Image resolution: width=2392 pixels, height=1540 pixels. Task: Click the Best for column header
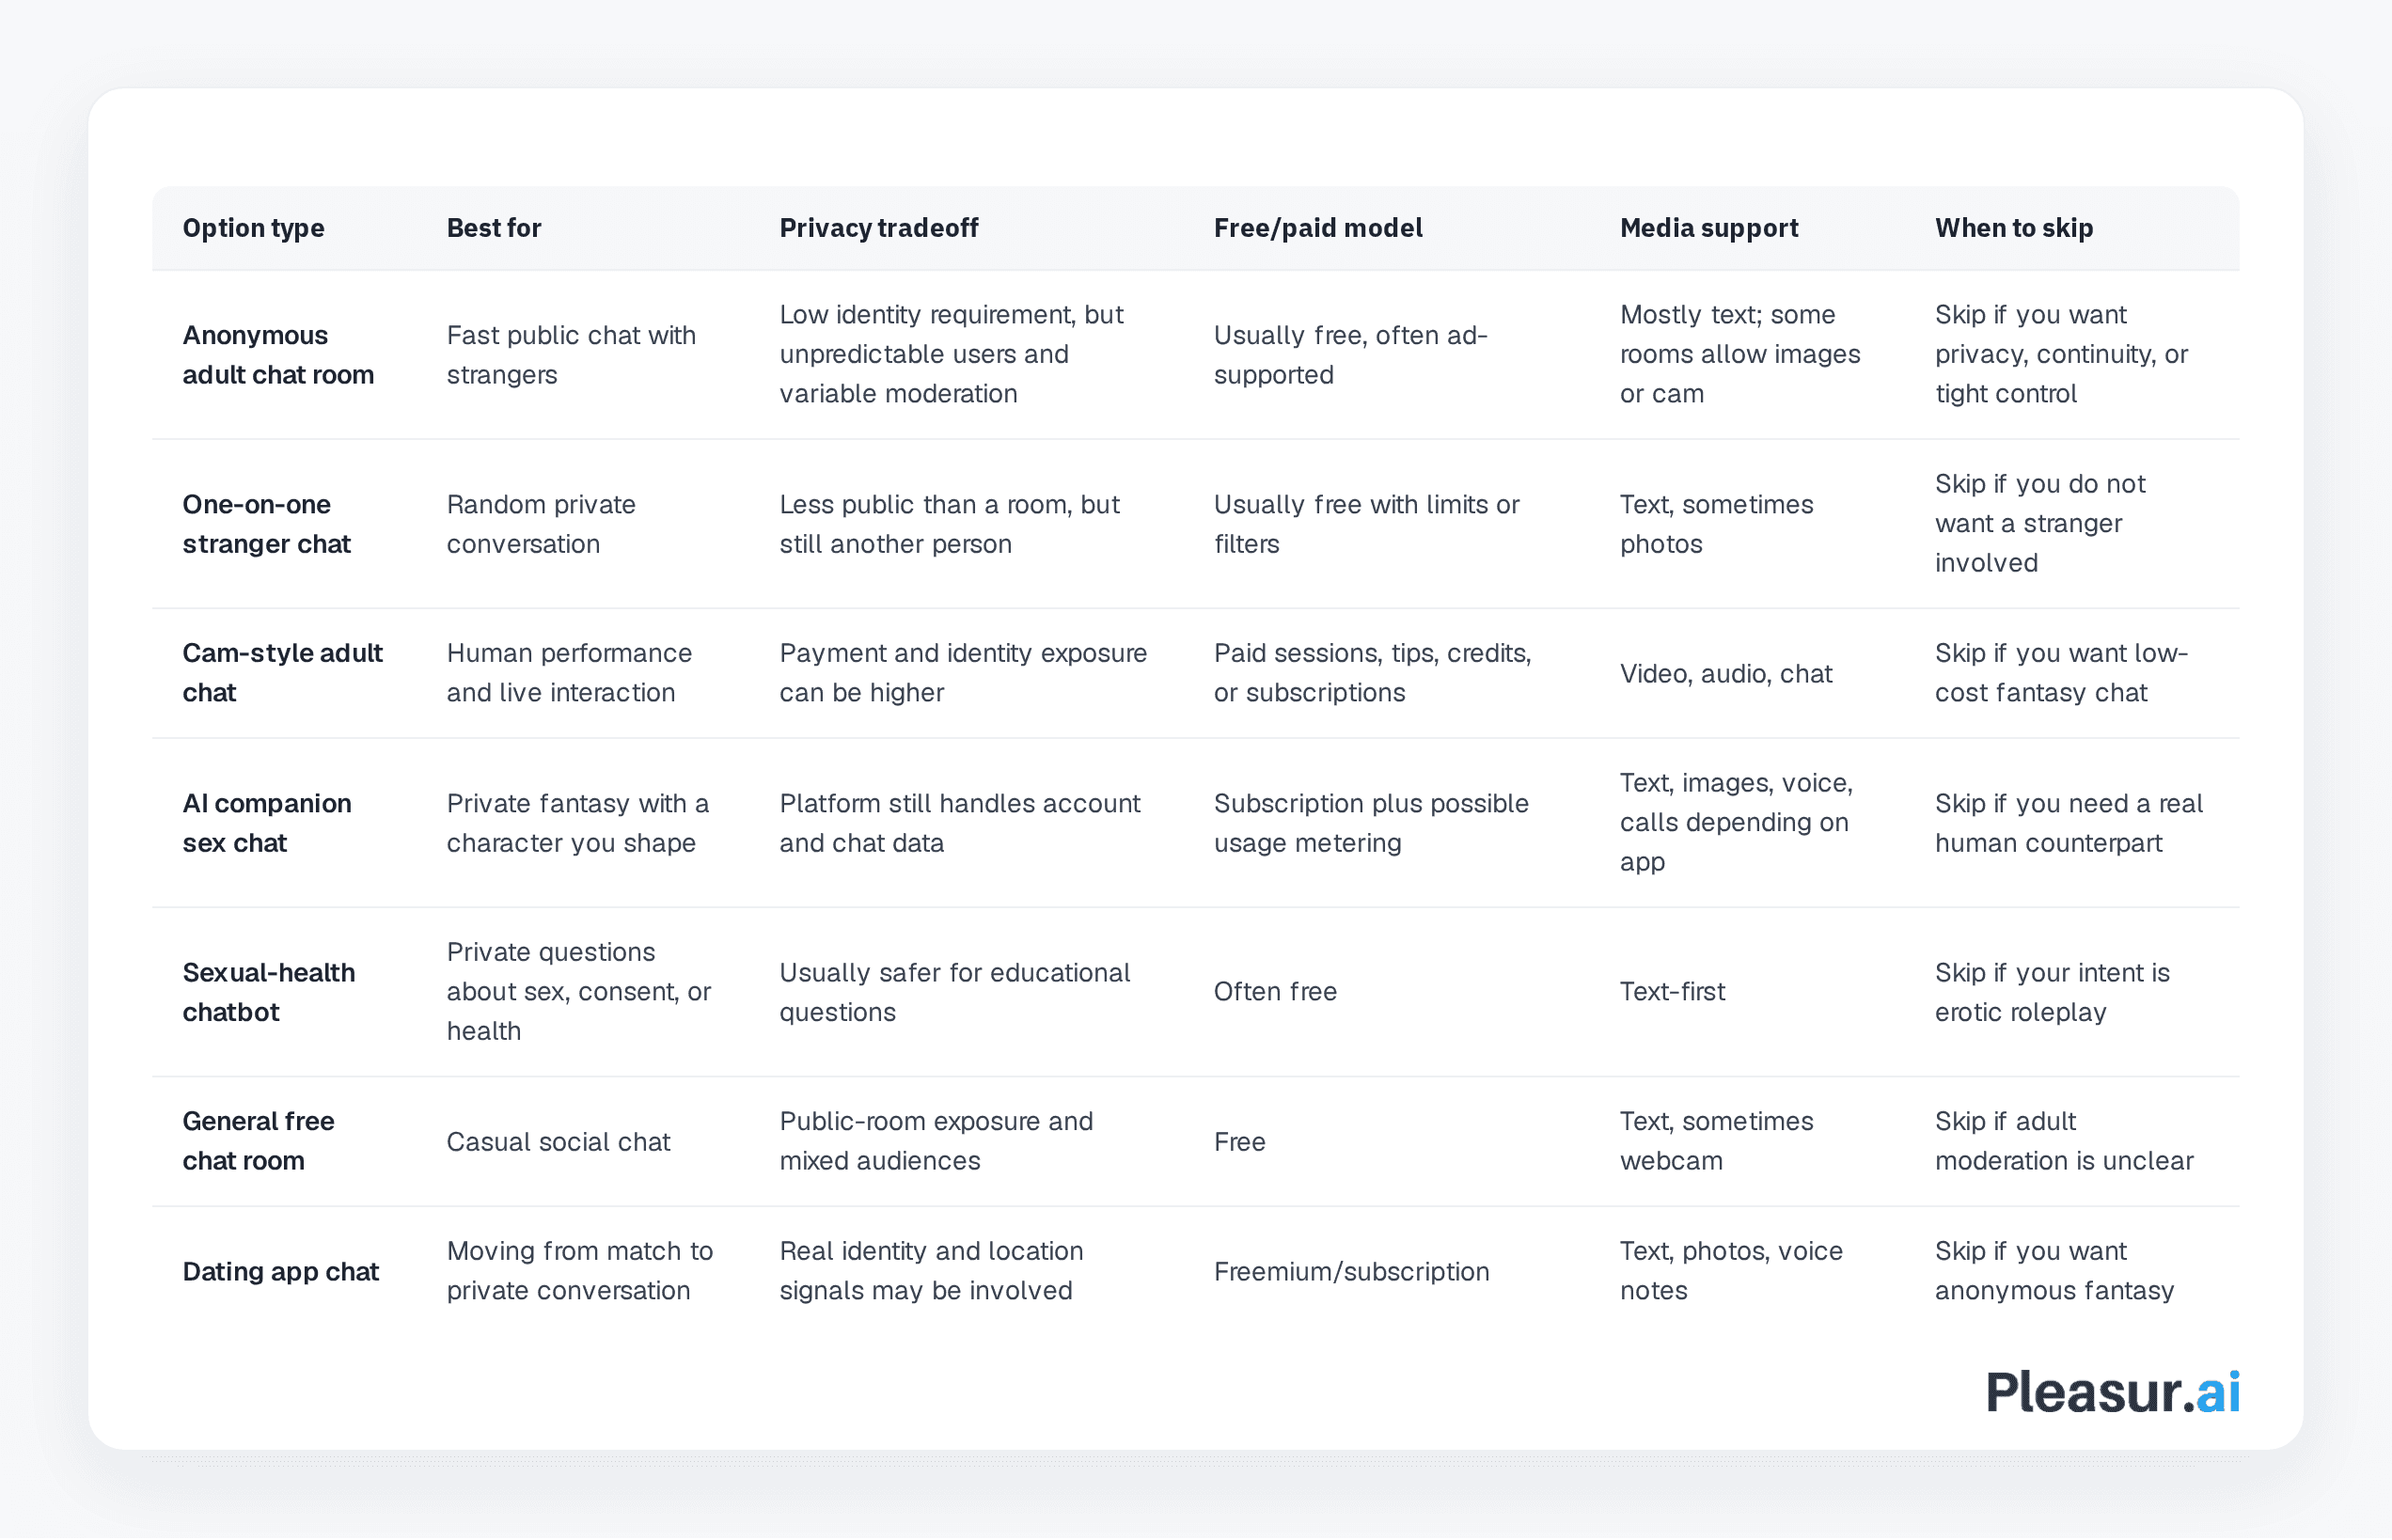[x=494, y=228]
